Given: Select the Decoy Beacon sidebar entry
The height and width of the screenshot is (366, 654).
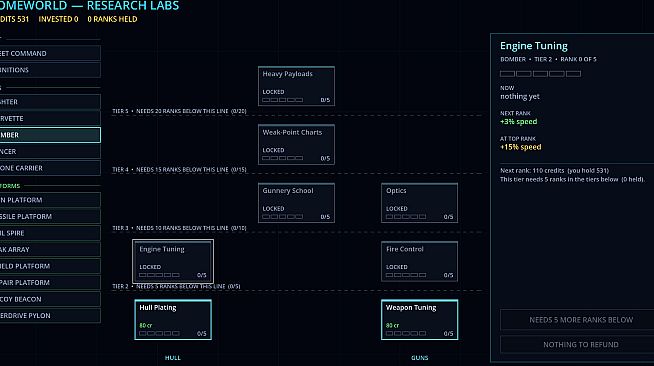Looking at the screenshot, I should [50, 299].
